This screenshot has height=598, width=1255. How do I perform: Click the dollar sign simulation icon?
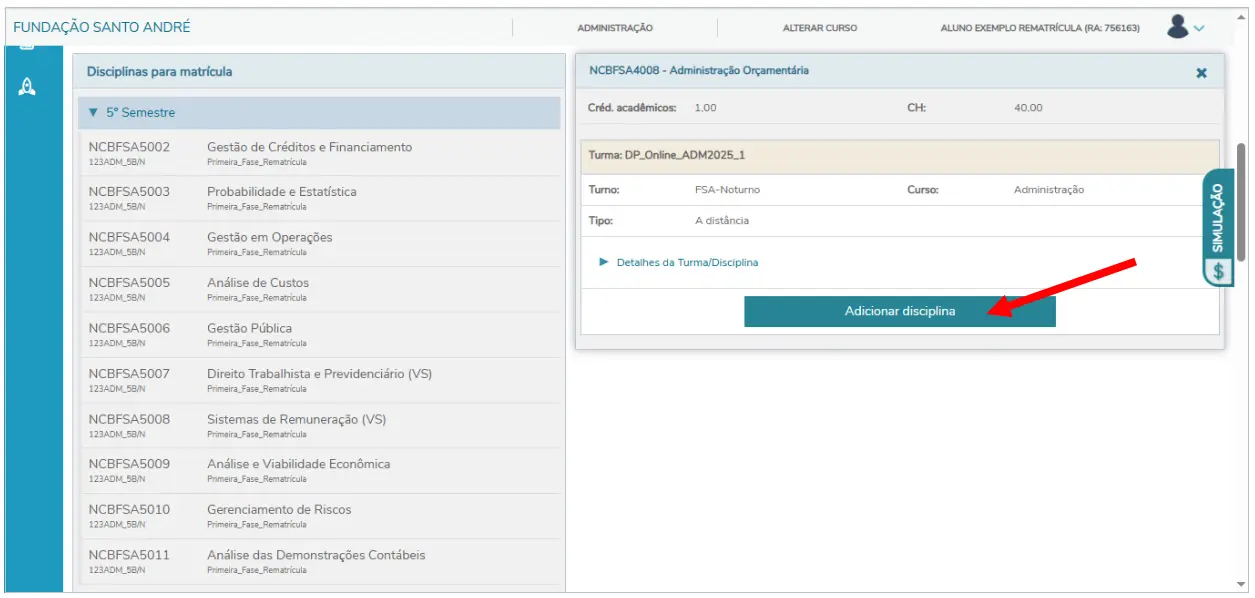pyautogui.click(x=1217, y=271)
